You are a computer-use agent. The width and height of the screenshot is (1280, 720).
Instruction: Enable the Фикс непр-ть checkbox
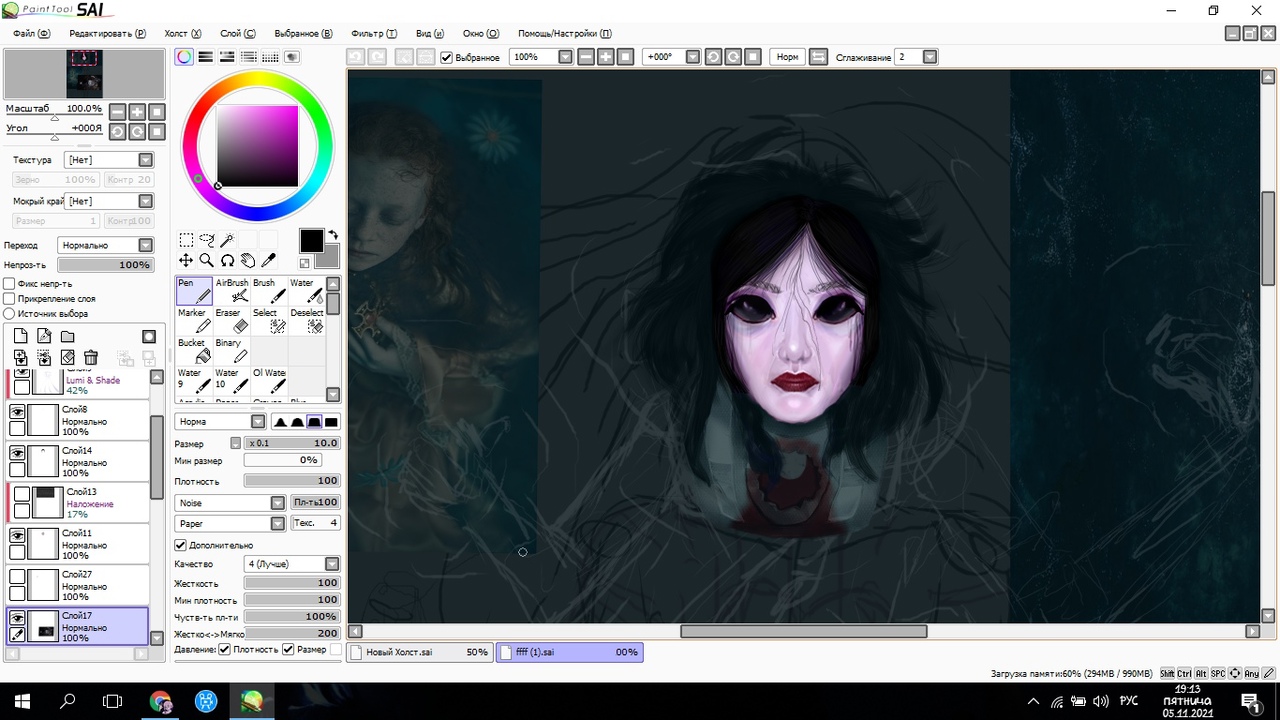[x=10, y=284]
